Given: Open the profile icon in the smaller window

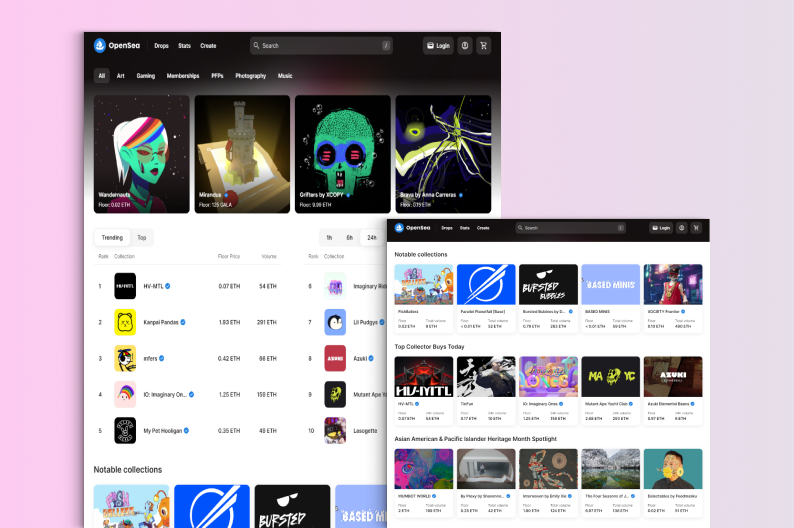Looking at the screenshot, I should pyautogui.click(x=681, y=228).
